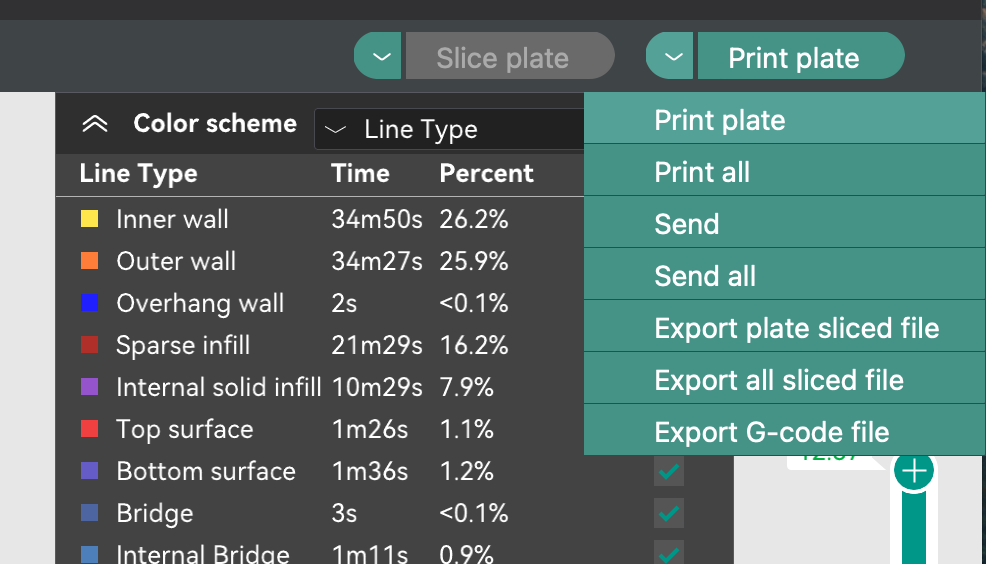Click the orange Outer wall color swatch
Image resolution: width=986 pixels, height=564 pixels.
pyautogui.click(x=89, y=261)
